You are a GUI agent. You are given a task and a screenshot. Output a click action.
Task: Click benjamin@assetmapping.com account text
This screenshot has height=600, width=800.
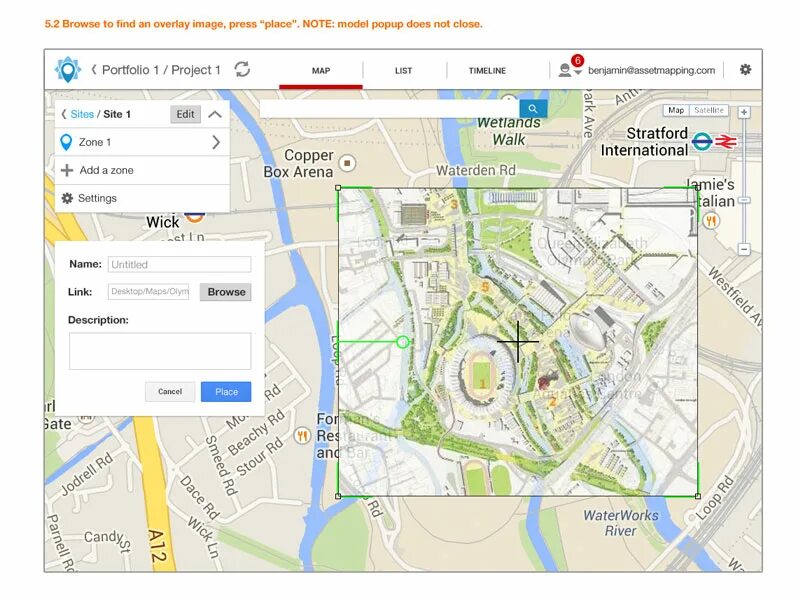pos(651,70)
